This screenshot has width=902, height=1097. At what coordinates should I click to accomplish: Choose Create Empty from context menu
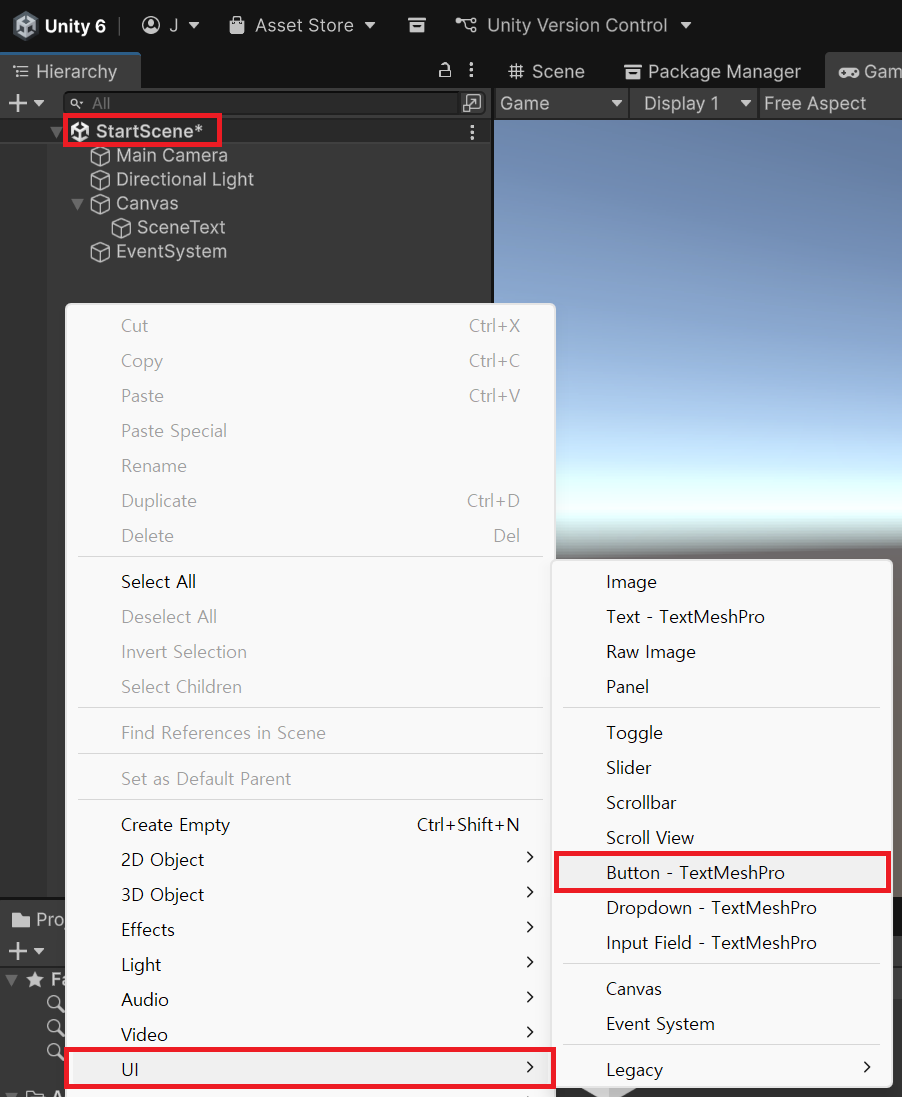(310, 825)
